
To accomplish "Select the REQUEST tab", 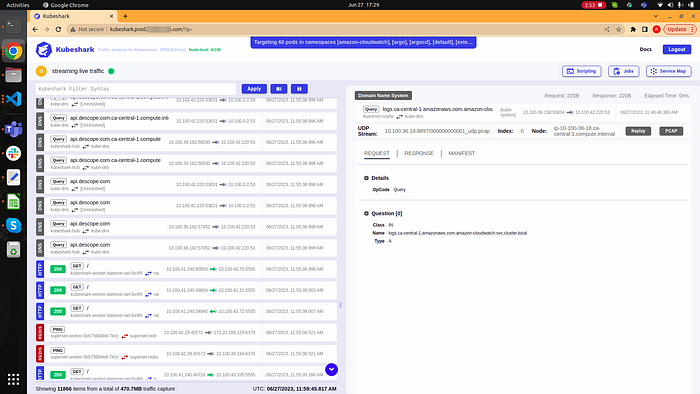I will (376, 153).
